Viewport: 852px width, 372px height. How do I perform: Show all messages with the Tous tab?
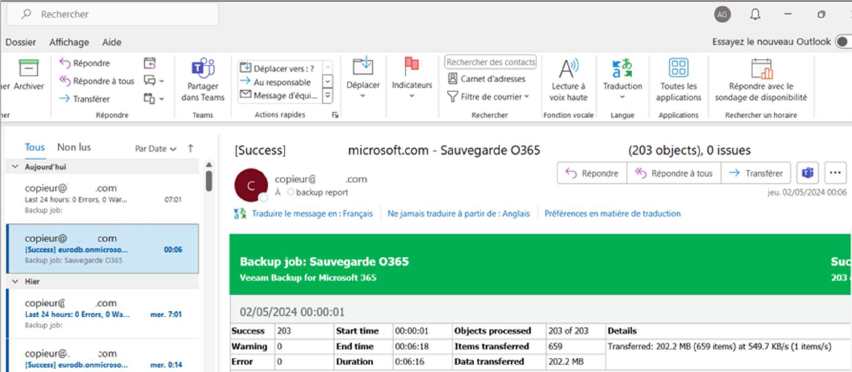click(35, 148)
